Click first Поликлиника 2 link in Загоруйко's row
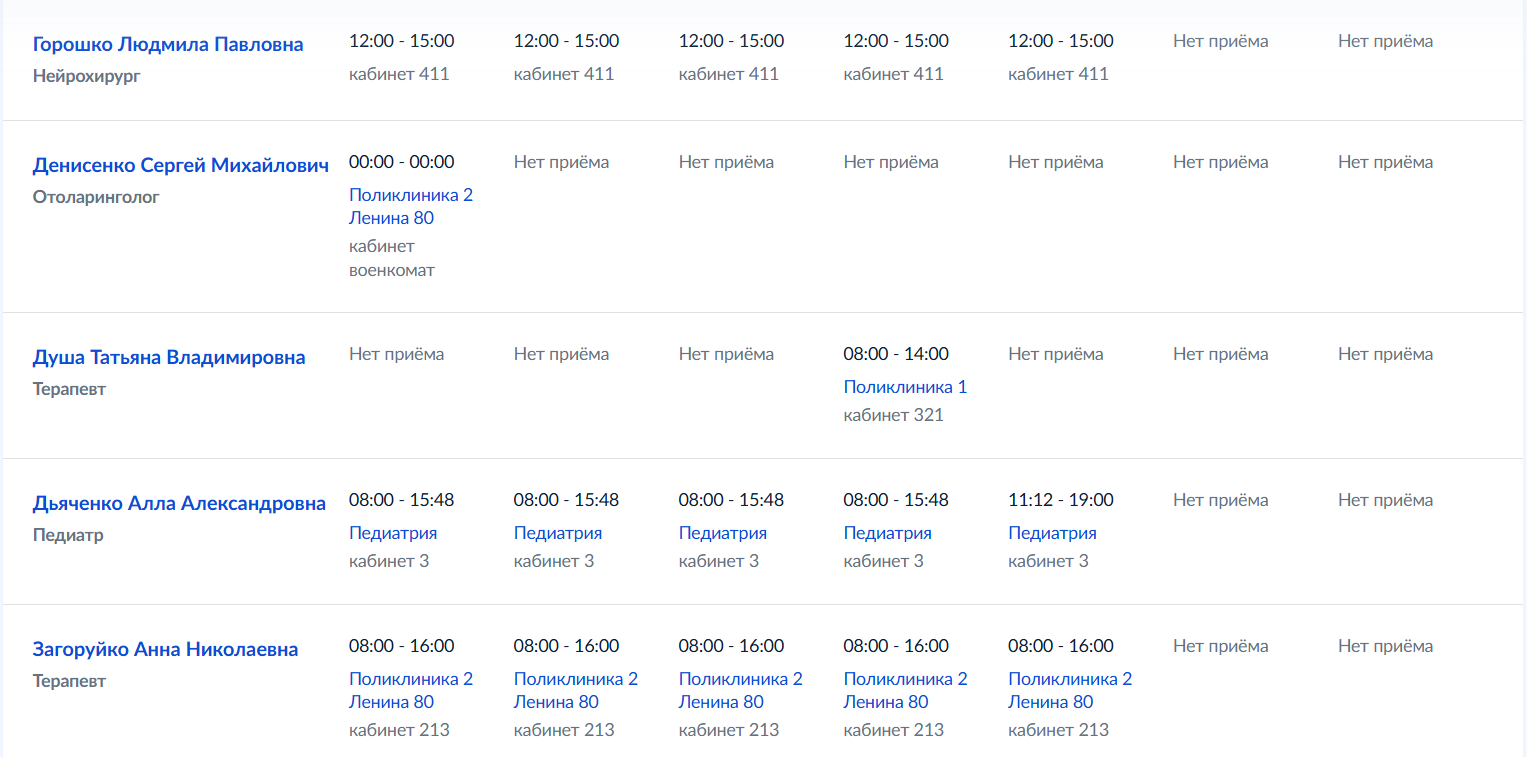Image resolution: width=1527 pixels, height=757 pixels. pyautogui.click(x=411, y=690)
